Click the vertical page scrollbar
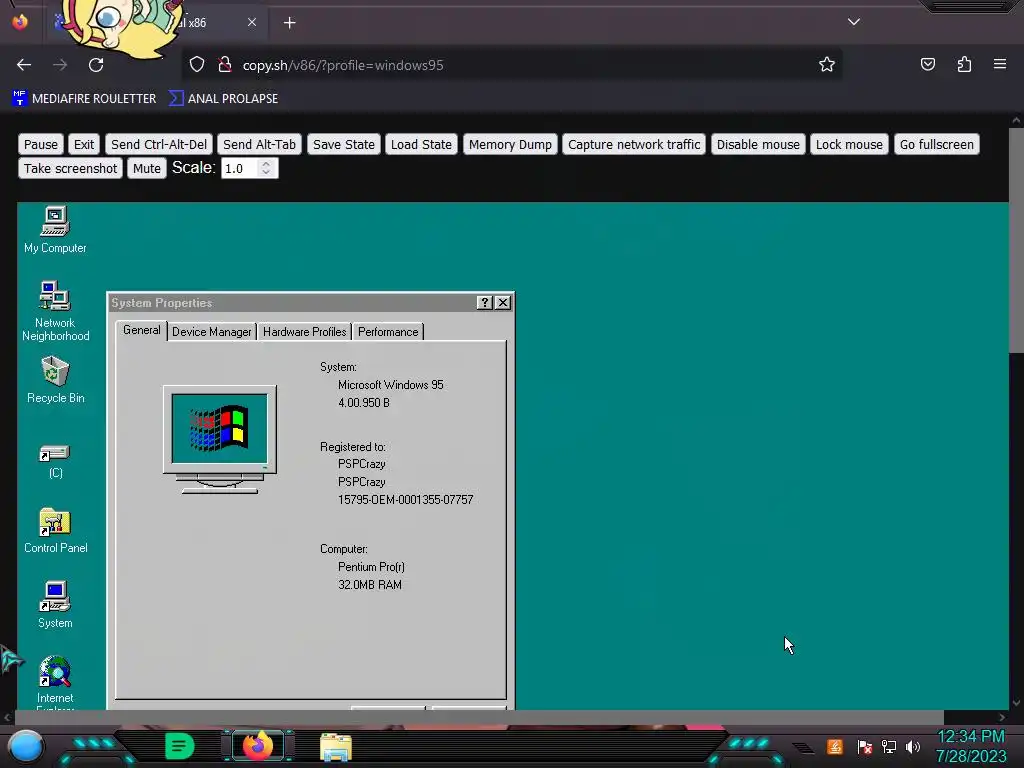The width and height of the screenshot is (1024, 768). click(1016, 240)
